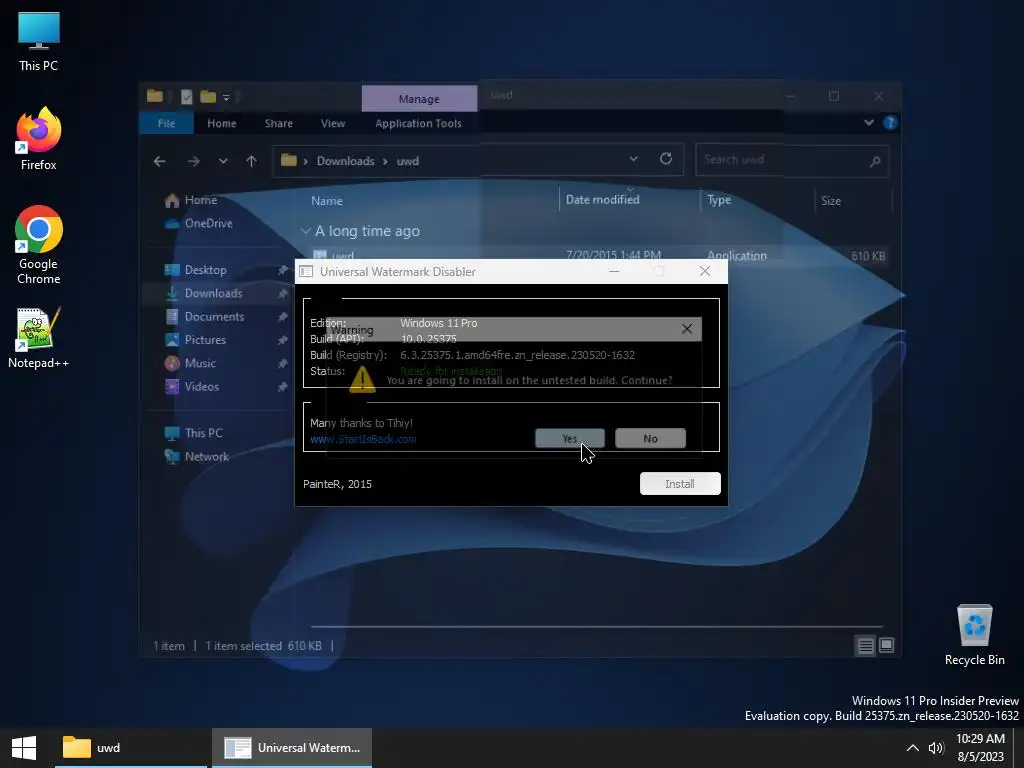Open Explorer help question mark icon
This screenshot has width=1024, height=768.
click(889, 123)
